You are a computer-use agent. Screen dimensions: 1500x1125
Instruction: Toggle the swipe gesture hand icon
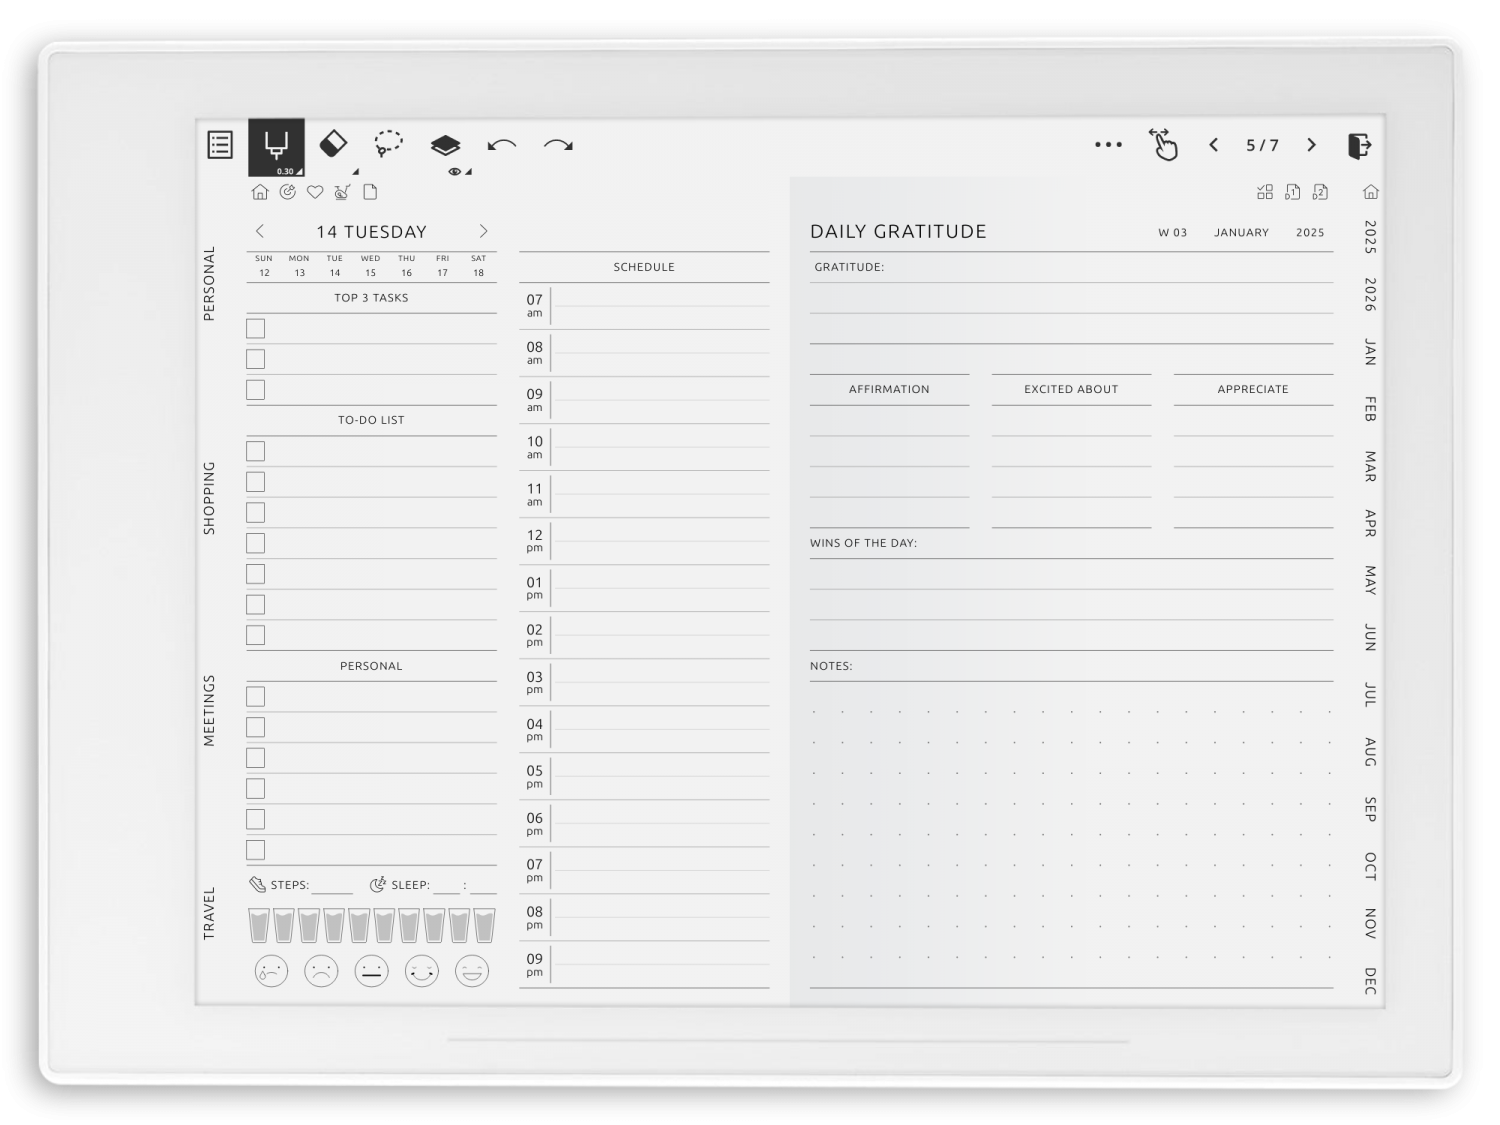click(x=1164, y=145)
